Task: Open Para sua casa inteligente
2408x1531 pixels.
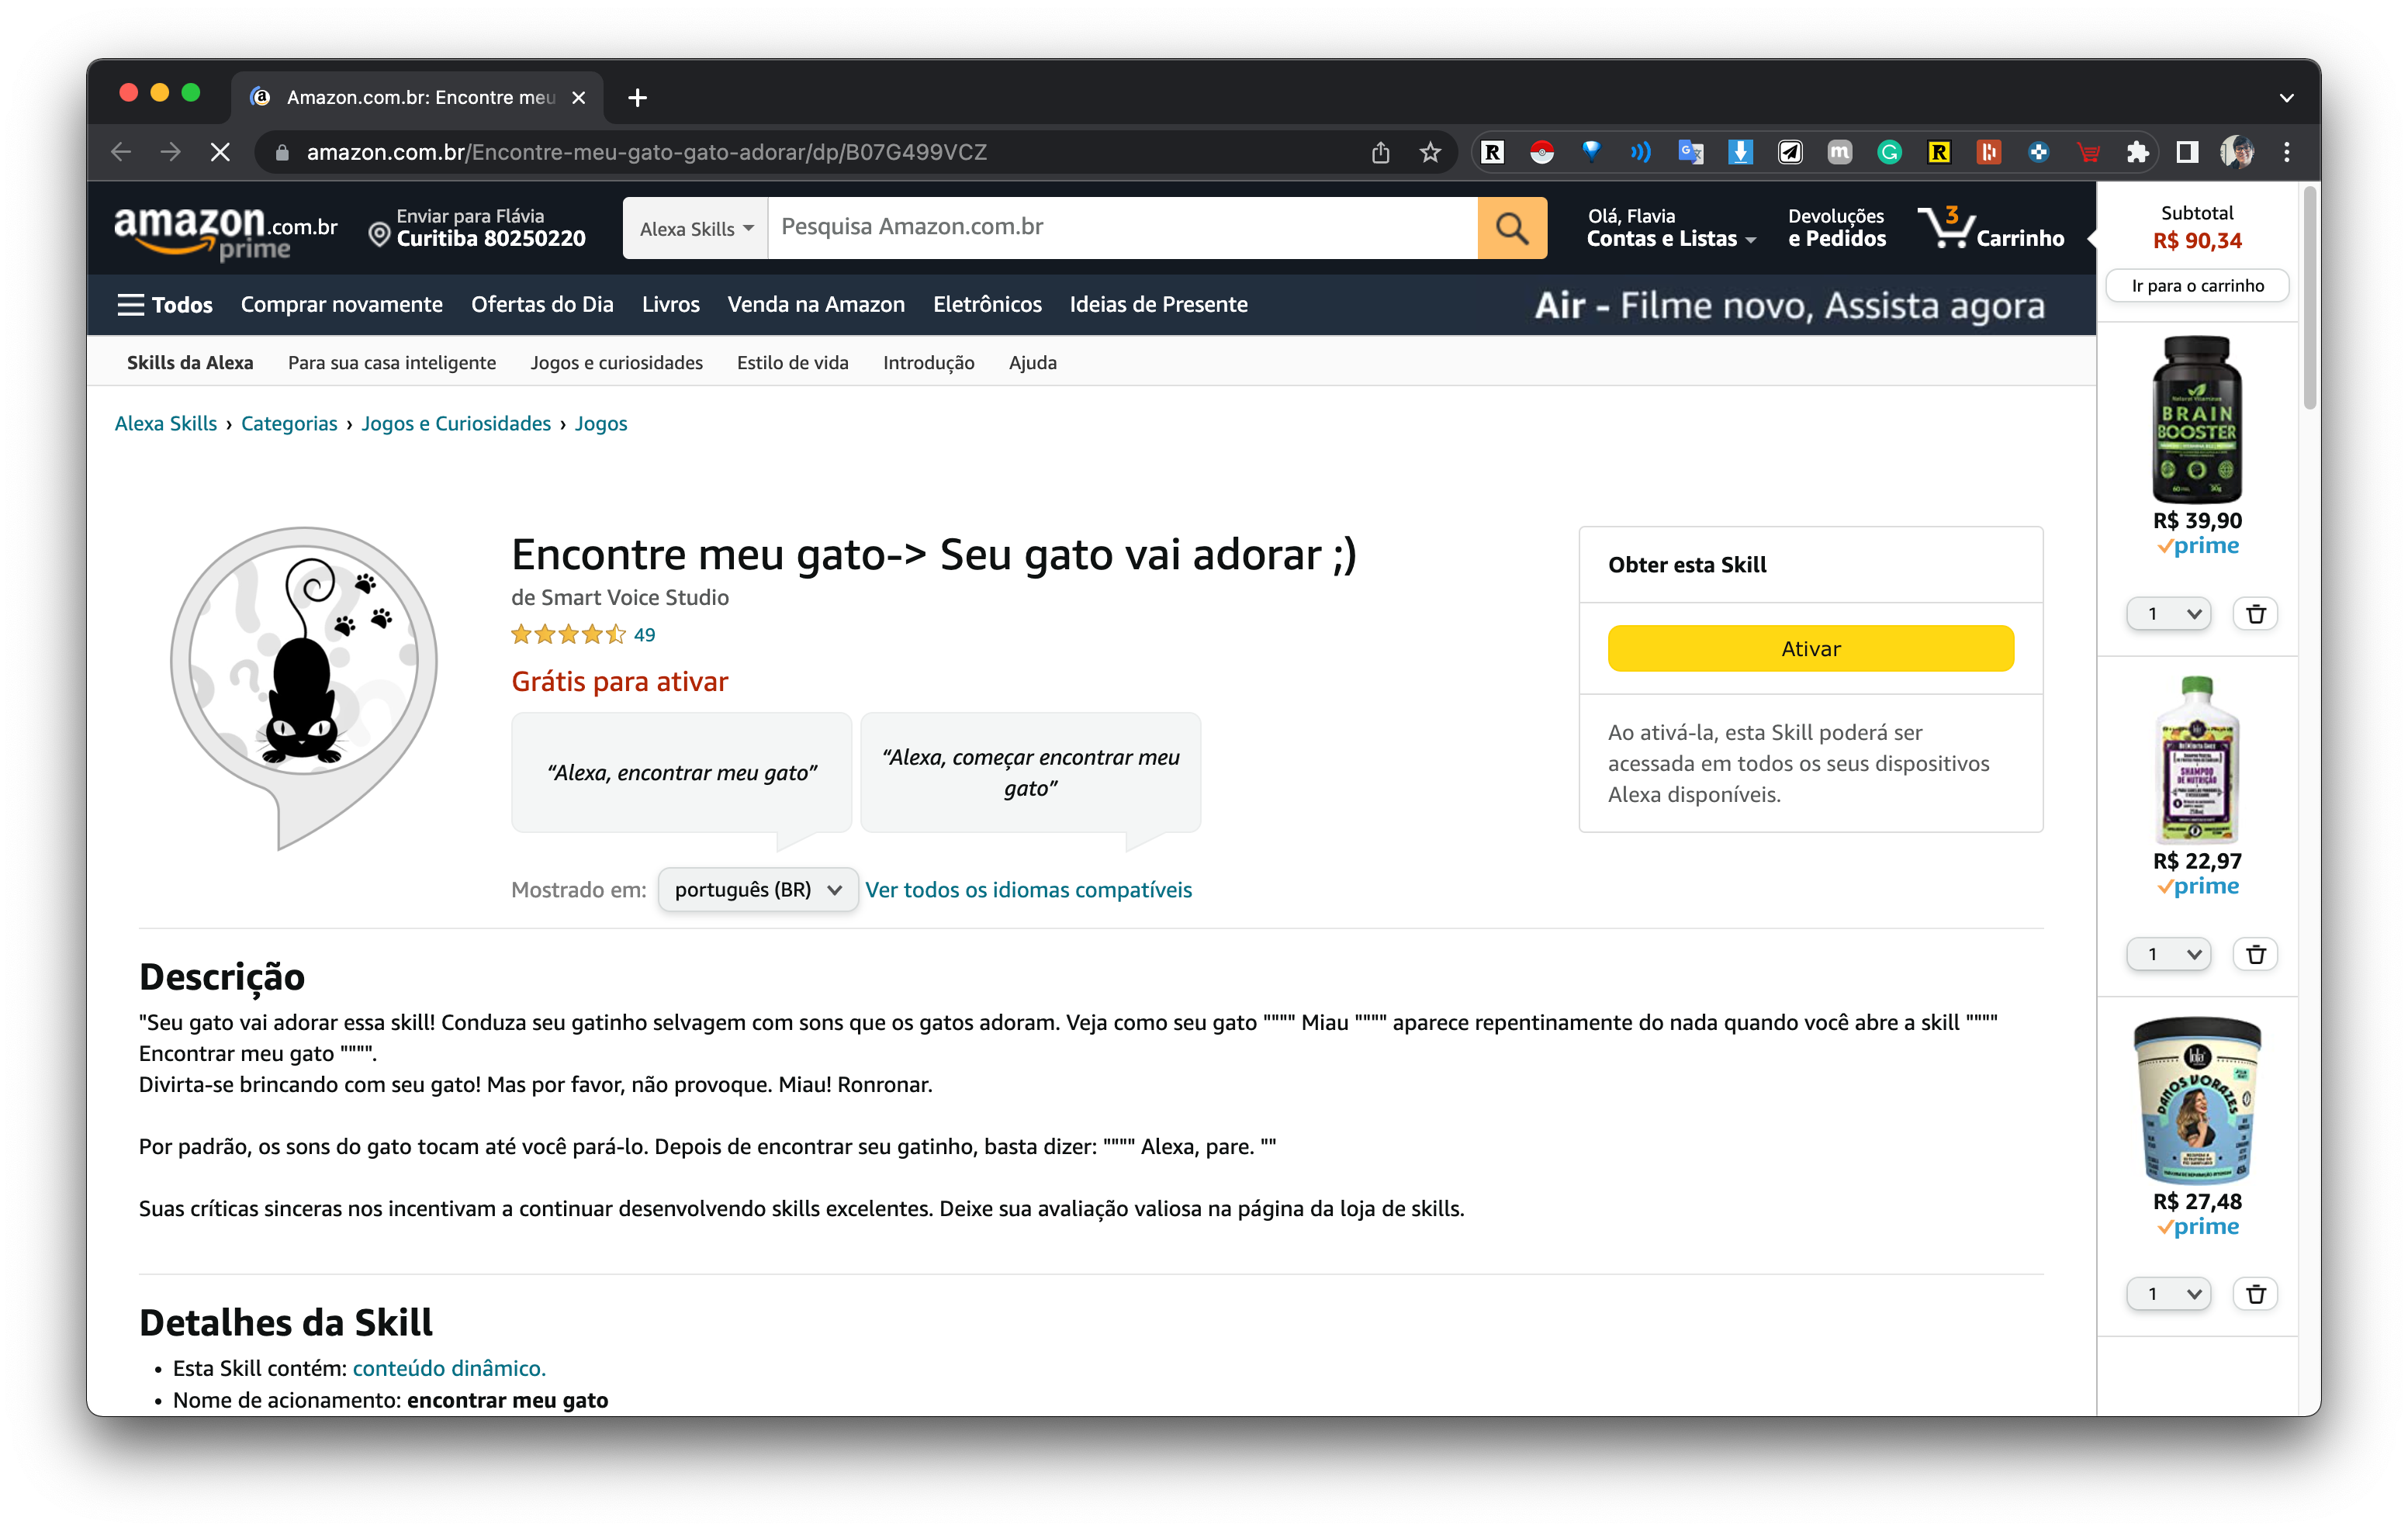Action: click(x=392, y=363)
